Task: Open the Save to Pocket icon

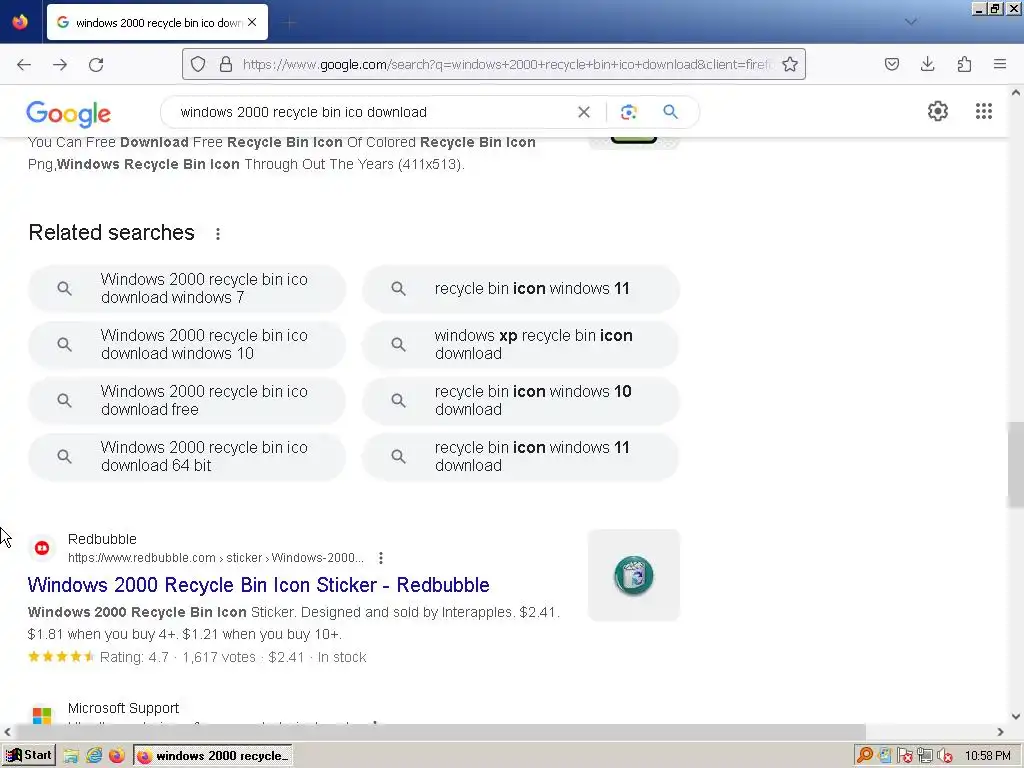Action: pos(891,64)
